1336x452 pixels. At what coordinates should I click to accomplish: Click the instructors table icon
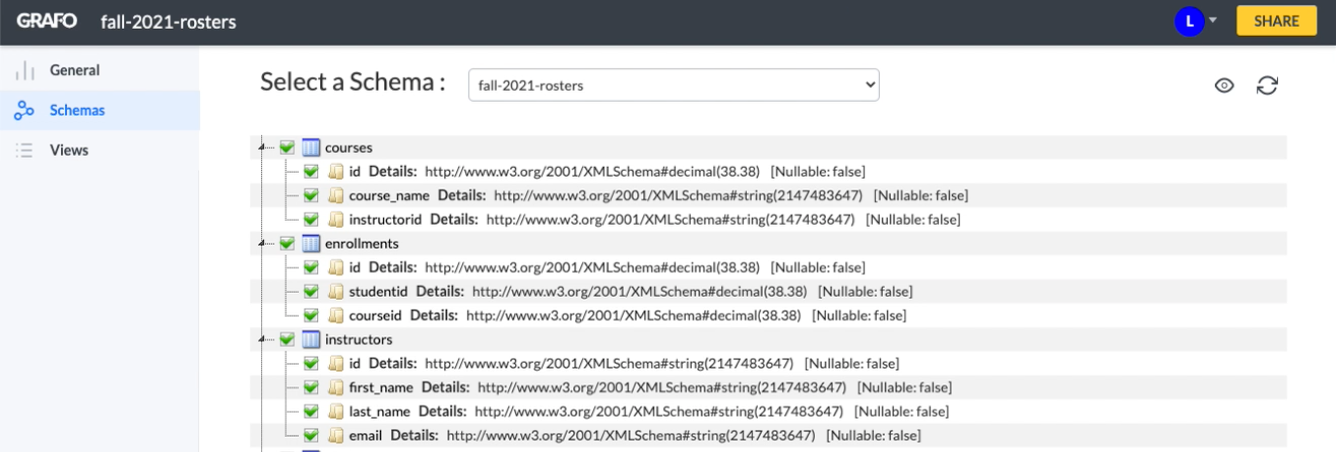[311, 340]
